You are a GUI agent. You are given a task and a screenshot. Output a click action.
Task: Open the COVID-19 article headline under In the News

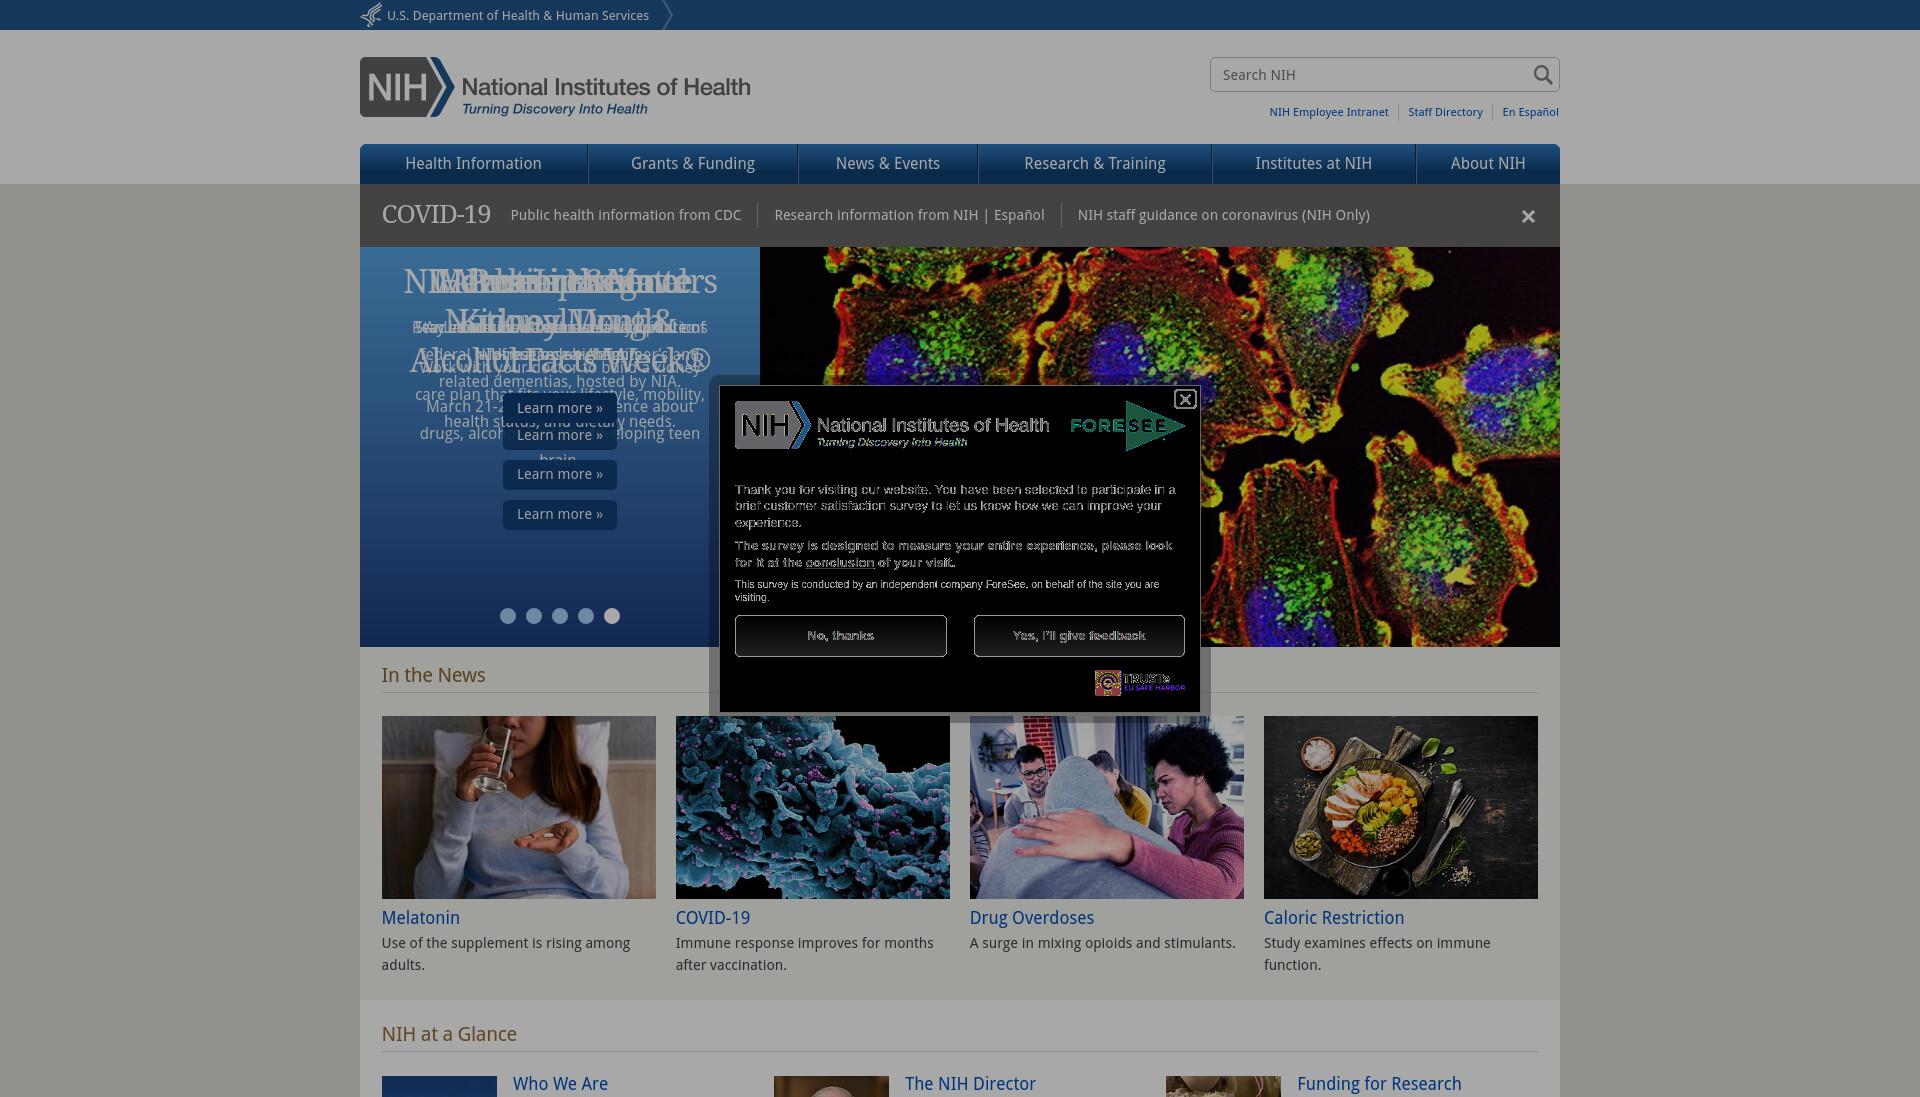[713, 918]
